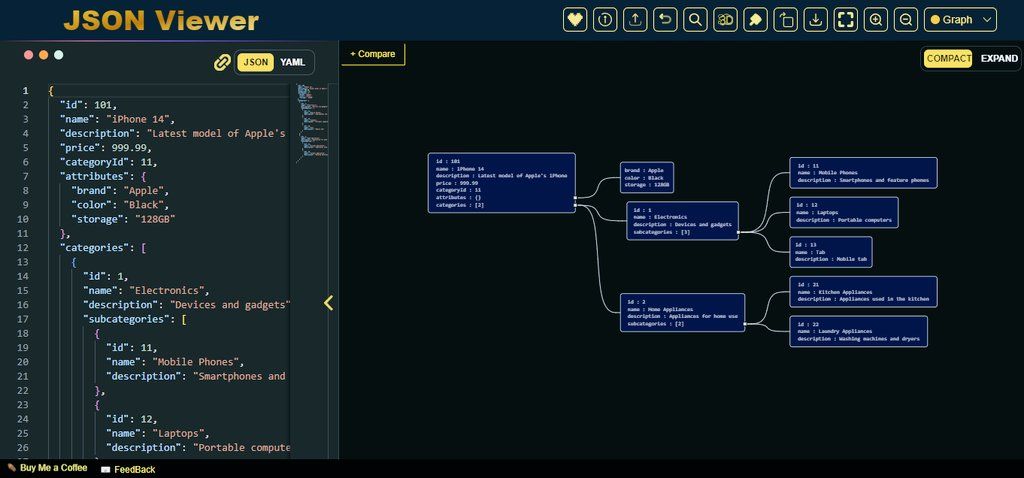Click the chain link share icon

(222, 63)
